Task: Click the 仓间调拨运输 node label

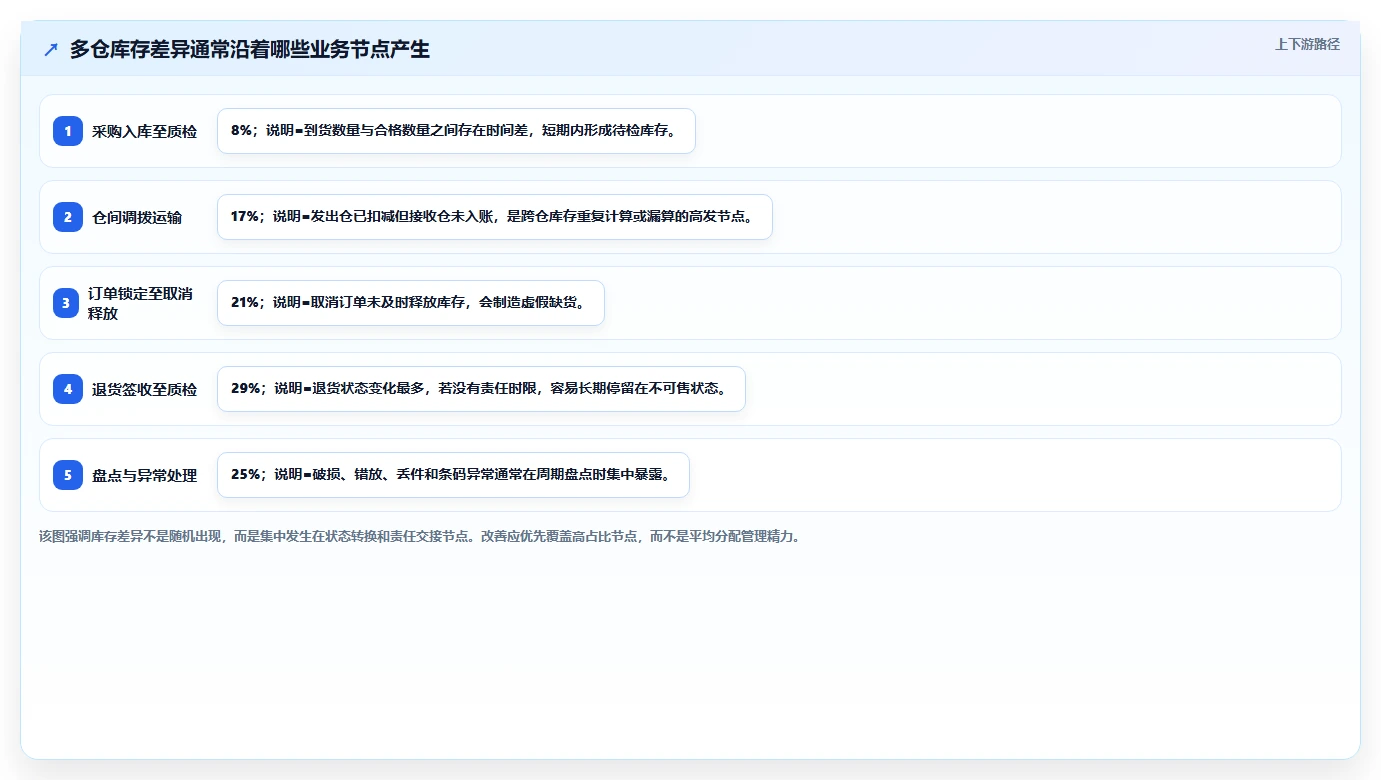Action: click(137, 217)
